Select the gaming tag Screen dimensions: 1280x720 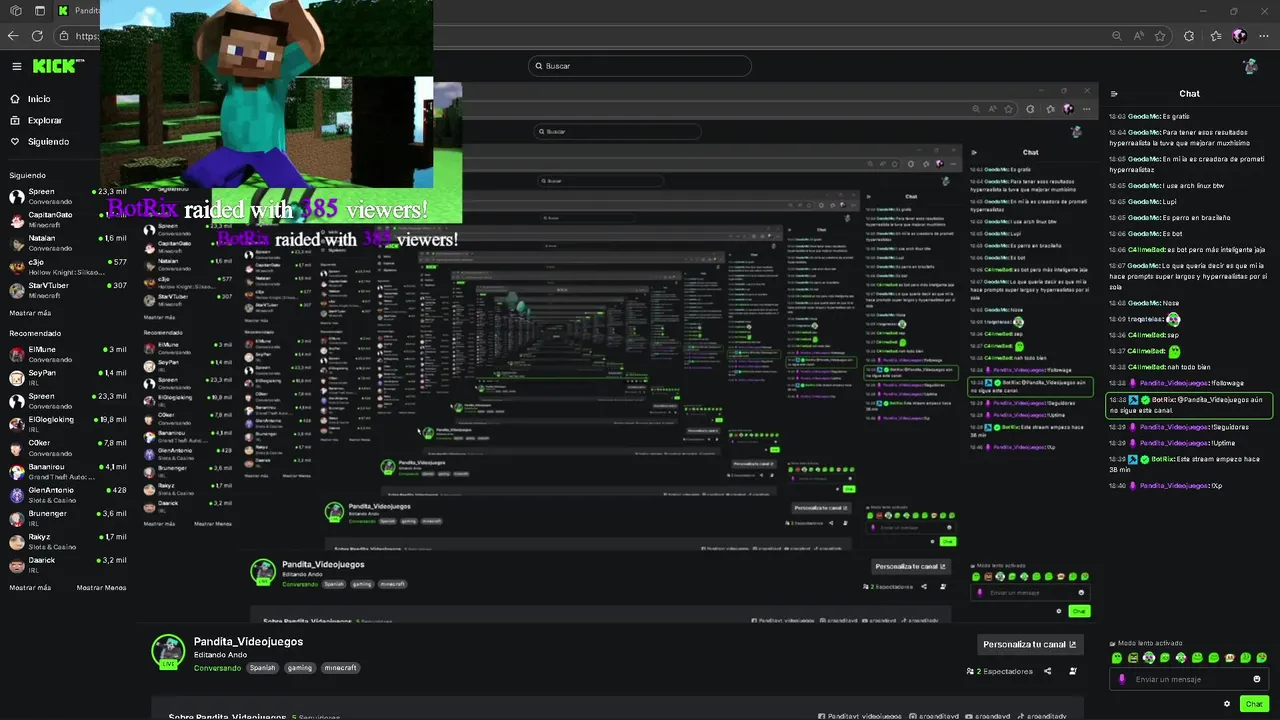300,668
